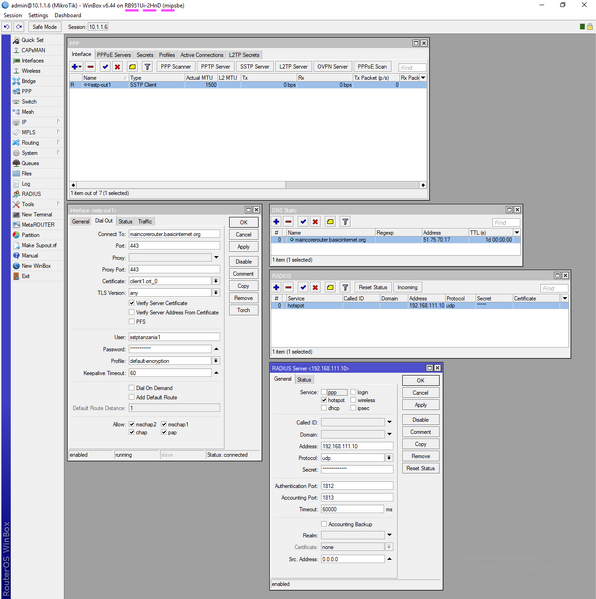596x599 pixels.
Task: Enable Accounting Backup checkbox
Action: (324, 524)
